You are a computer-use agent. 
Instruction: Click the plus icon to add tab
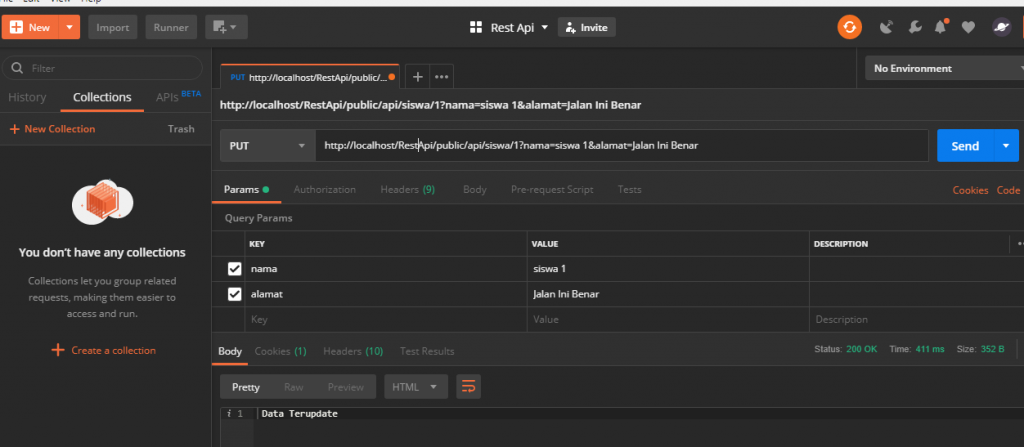pos(418,76)
